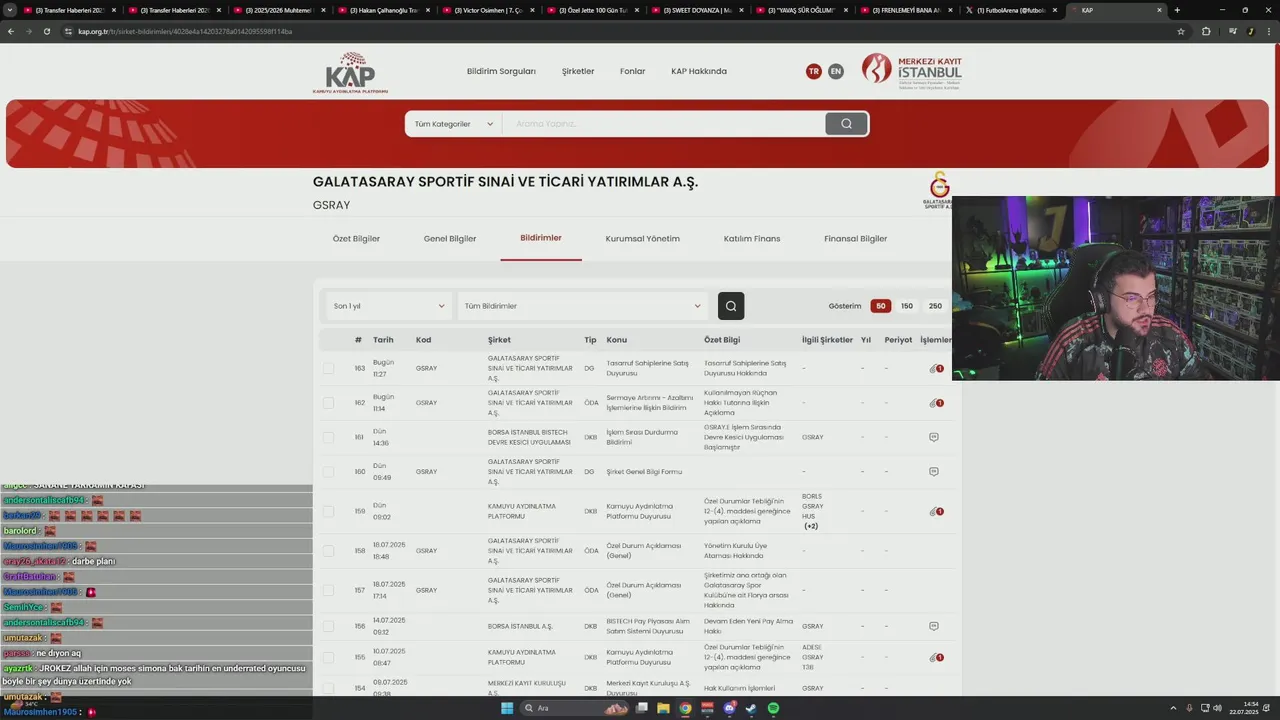Click the volume icon in system tray

coord(1217,708)
